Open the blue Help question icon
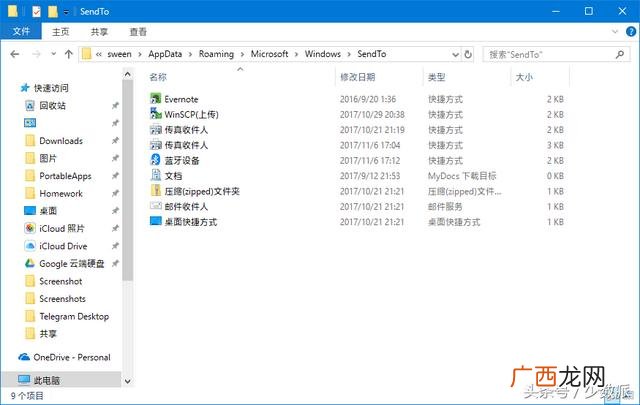This screenshot has width=640, height=405. [x=631, y=31]
